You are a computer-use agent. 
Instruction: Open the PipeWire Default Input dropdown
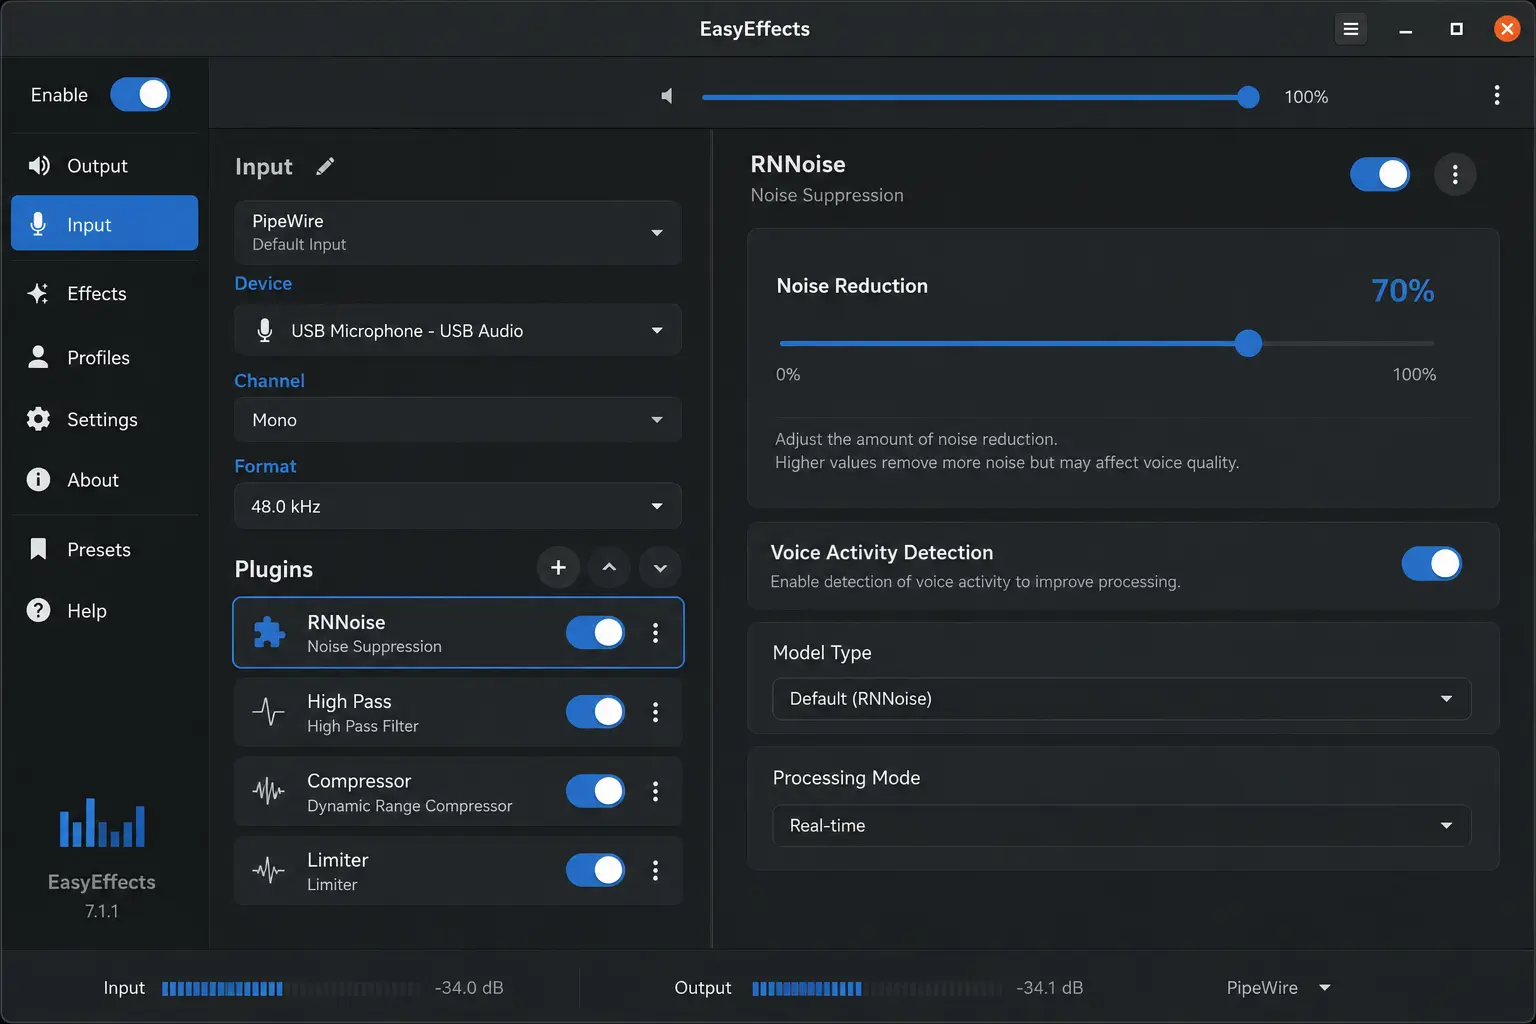coord(458,232)
